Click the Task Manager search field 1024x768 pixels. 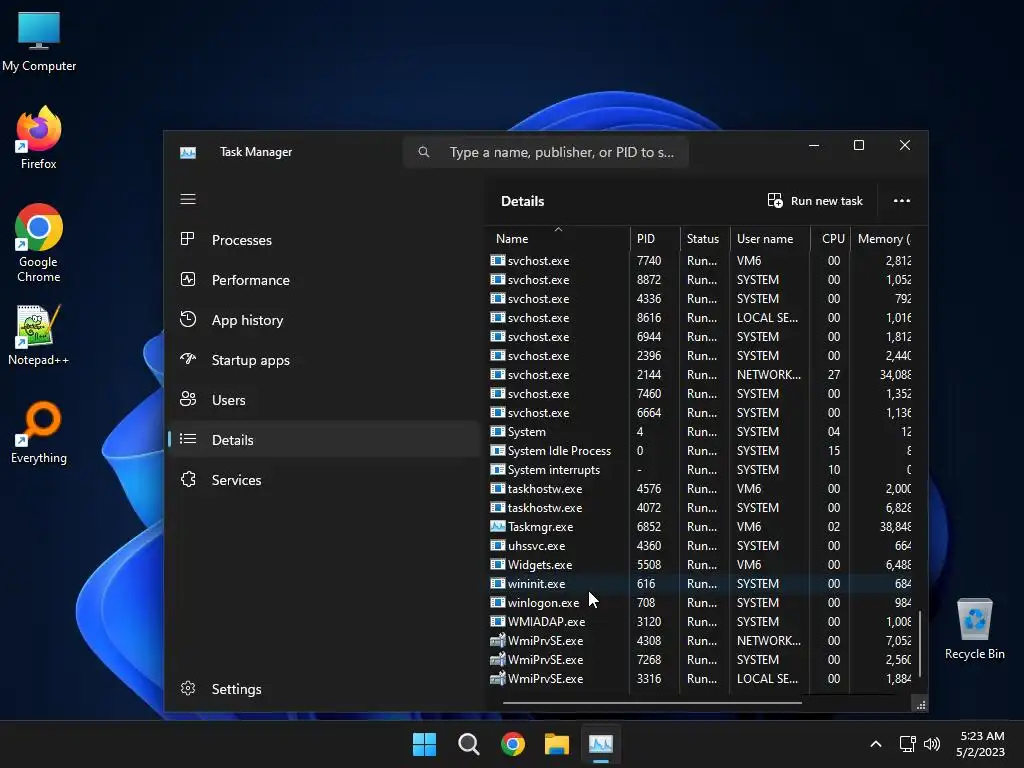pos(560,152)
